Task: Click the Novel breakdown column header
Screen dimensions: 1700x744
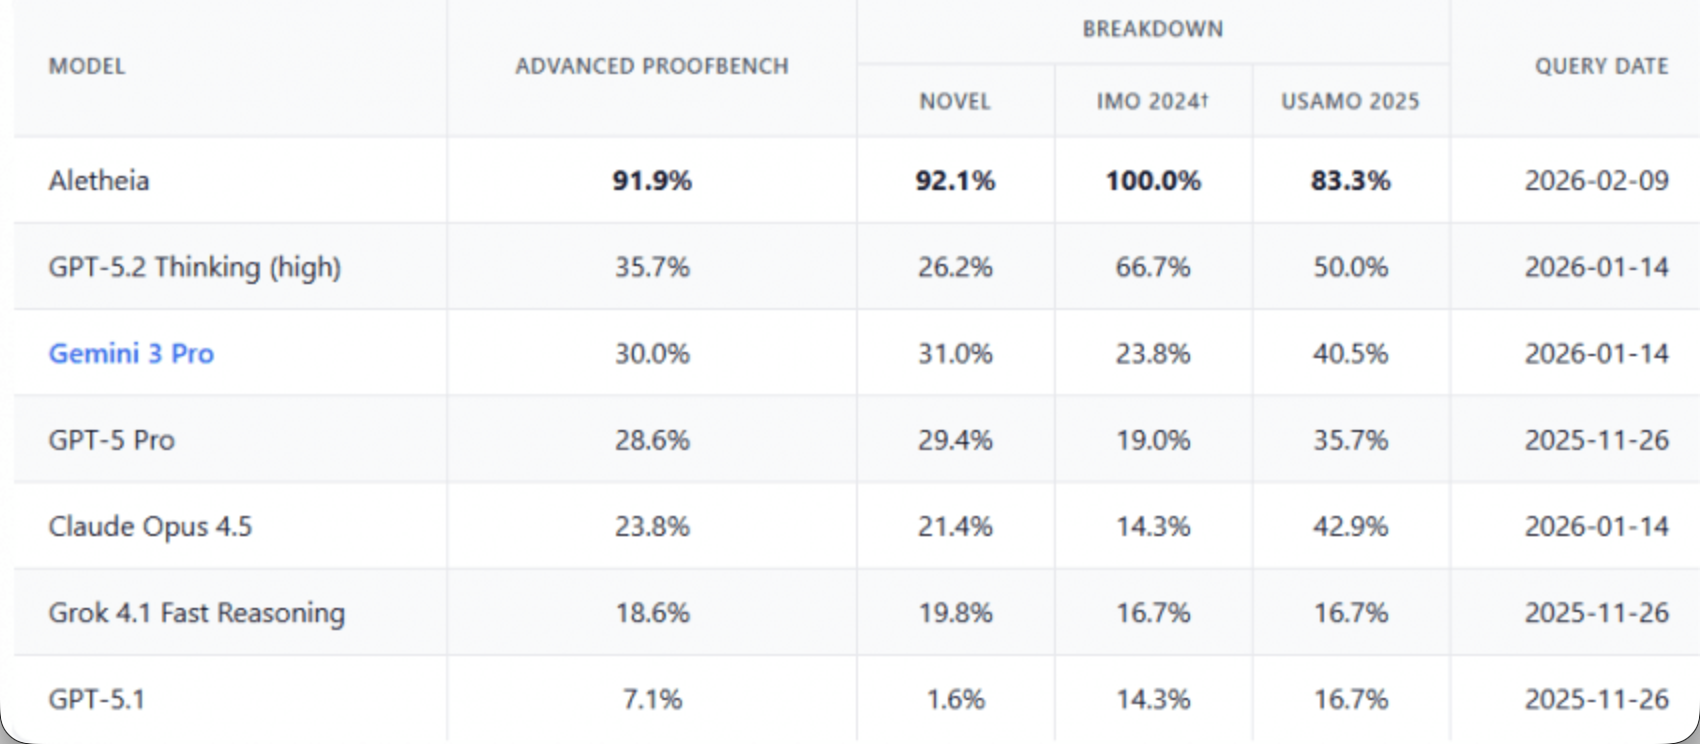Action: pyautogui.click(x=955, y=101)
